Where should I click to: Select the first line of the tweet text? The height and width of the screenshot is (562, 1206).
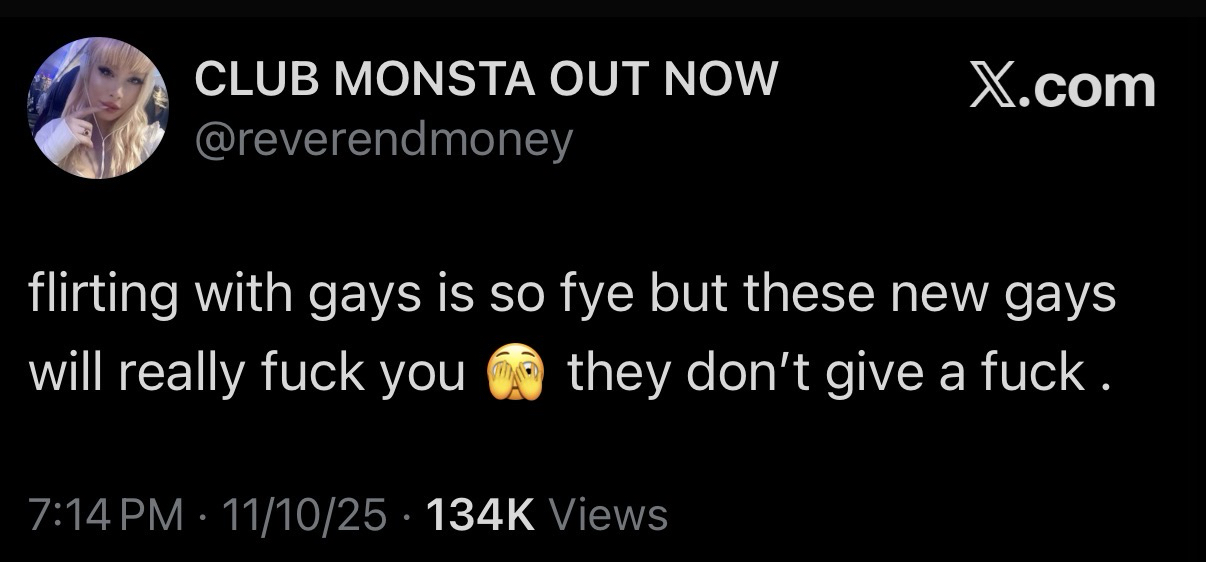pyautogui.click(x=571, y=299)
